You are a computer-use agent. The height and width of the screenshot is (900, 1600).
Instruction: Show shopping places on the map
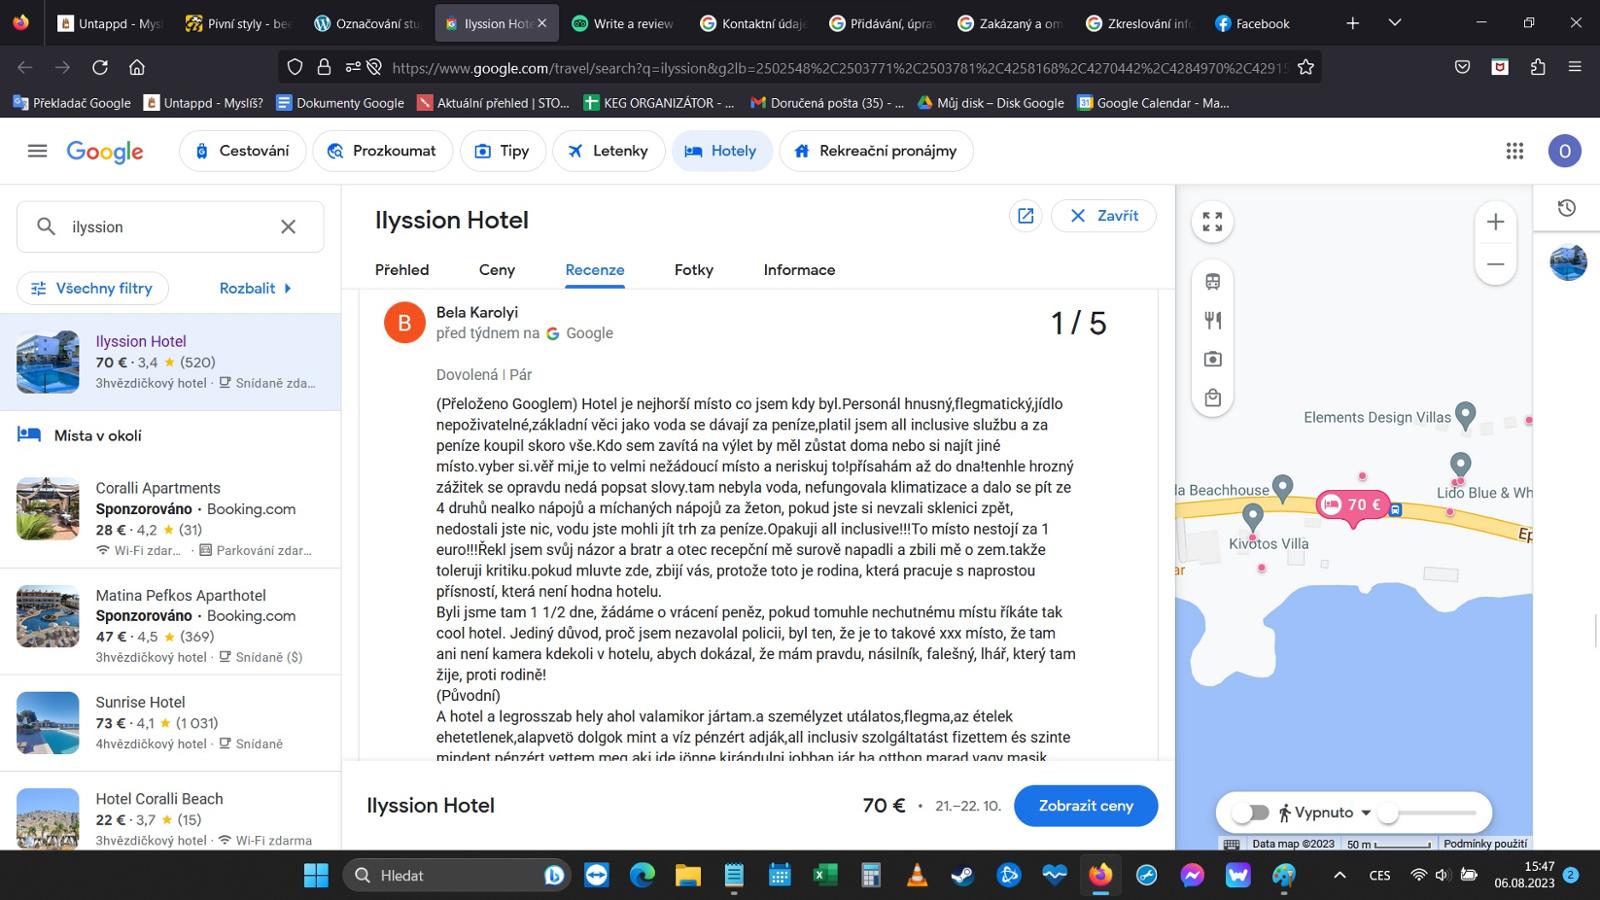(1213, 398)
